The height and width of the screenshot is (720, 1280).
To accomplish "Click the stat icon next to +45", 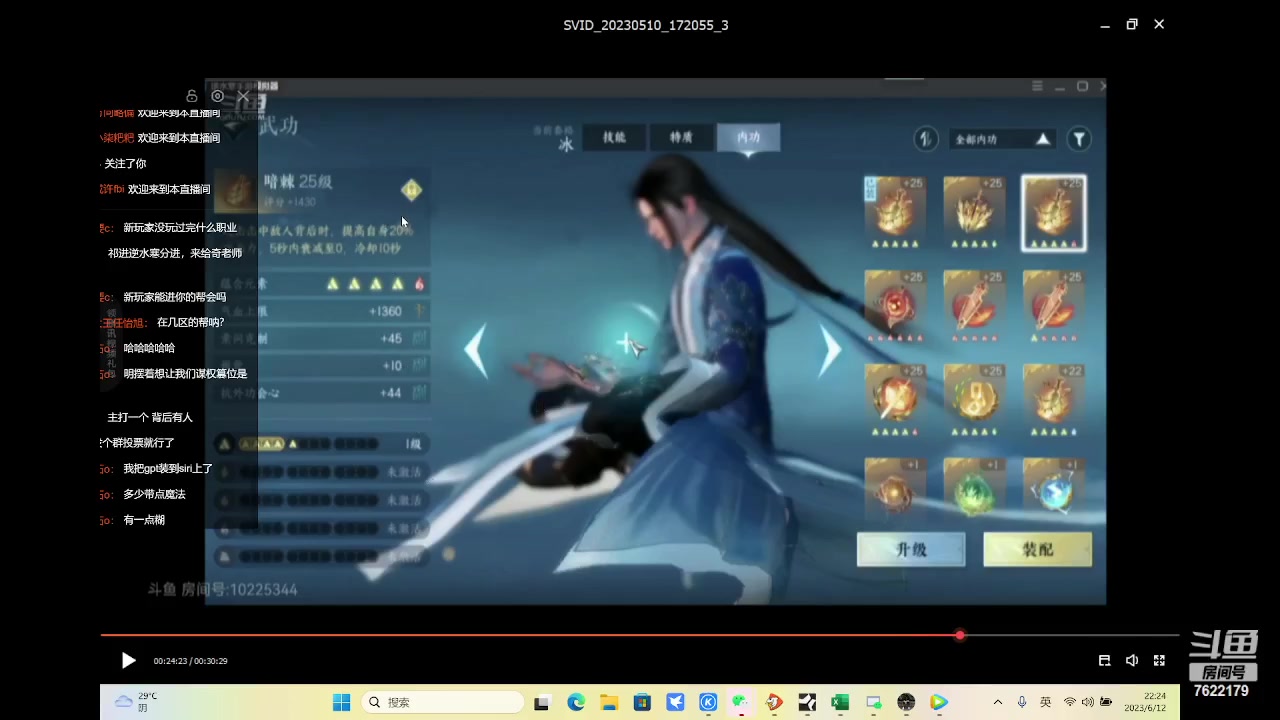I will click(420, 339).
